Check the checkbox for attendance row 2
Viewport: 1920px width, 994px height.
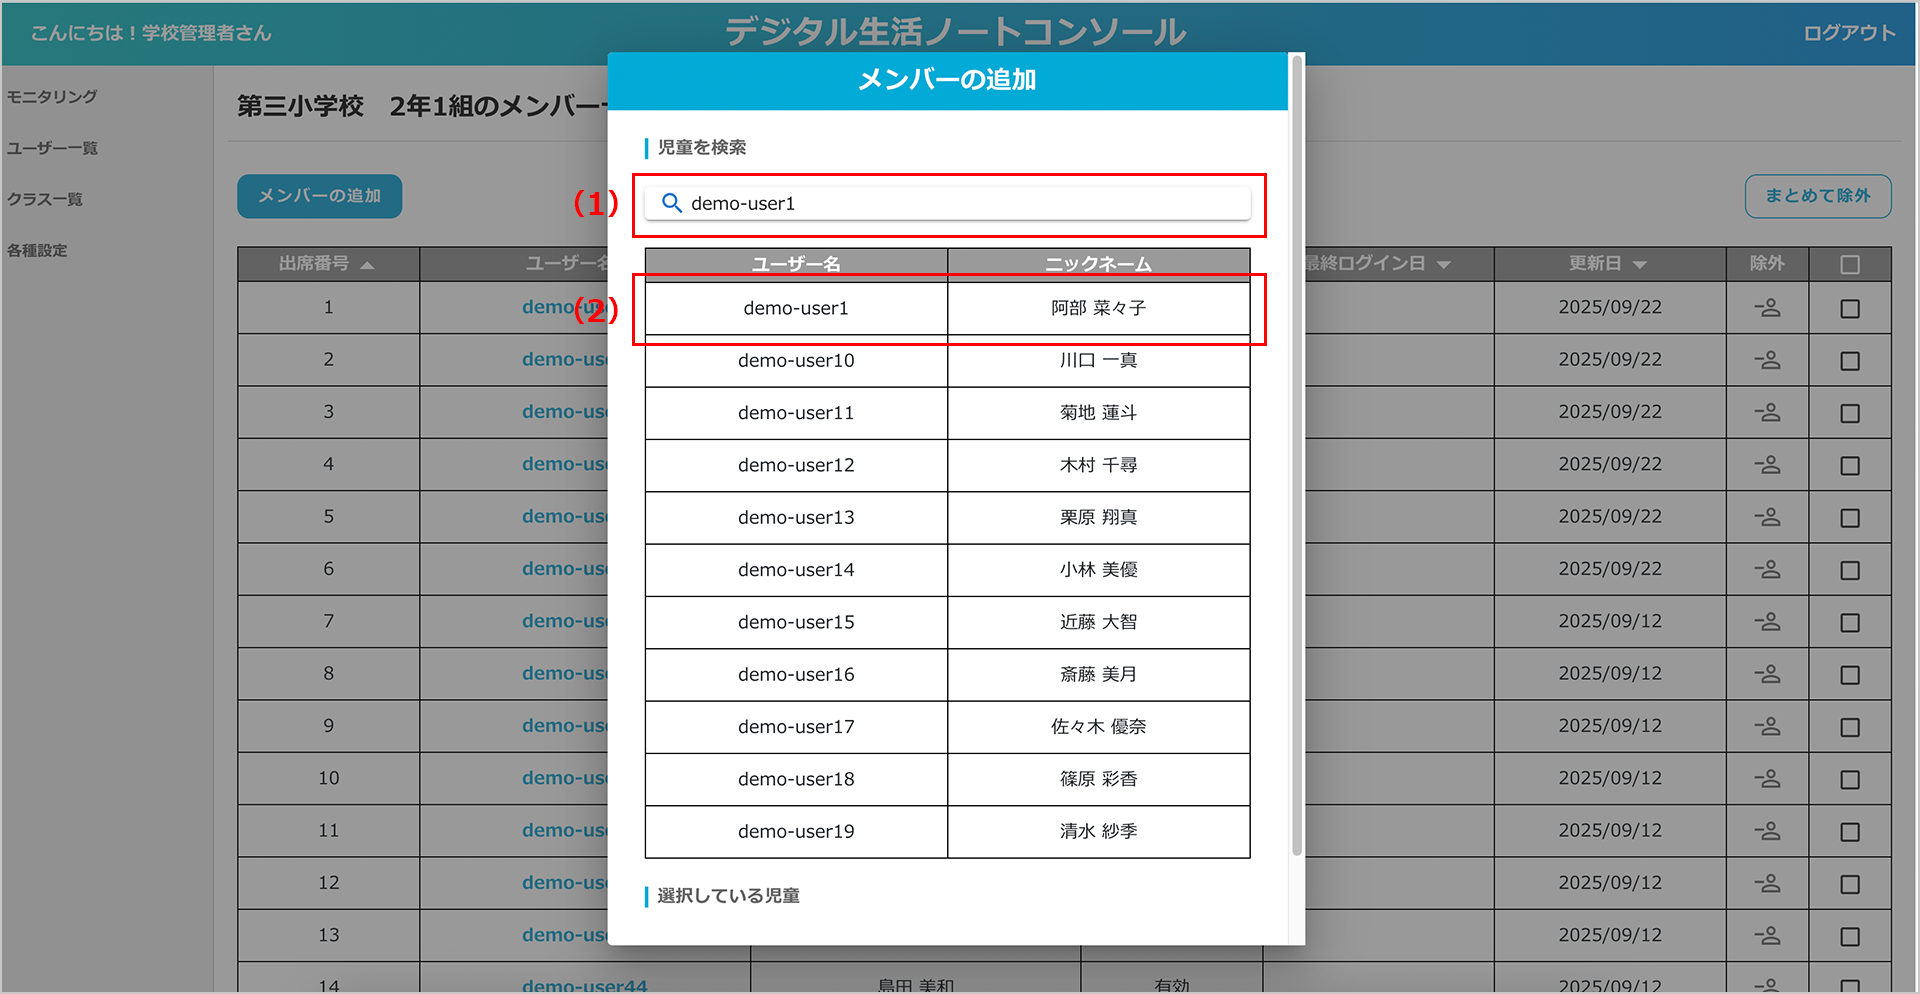coord(1850,361)
